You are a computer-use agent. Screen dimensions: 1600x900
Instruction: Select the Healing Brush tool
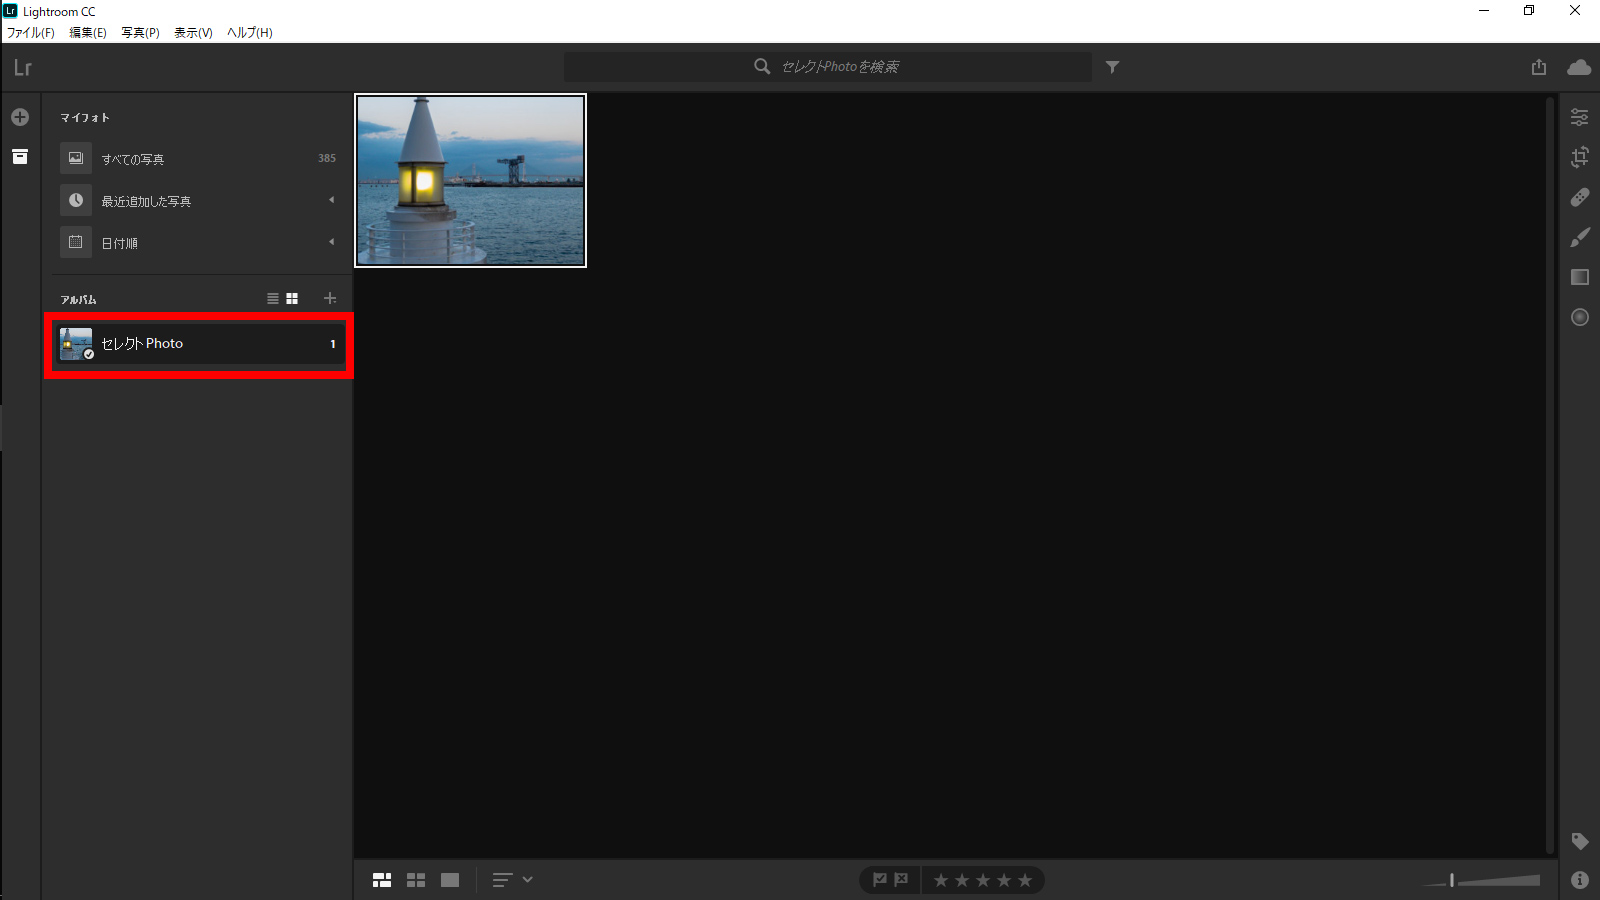1580,197
